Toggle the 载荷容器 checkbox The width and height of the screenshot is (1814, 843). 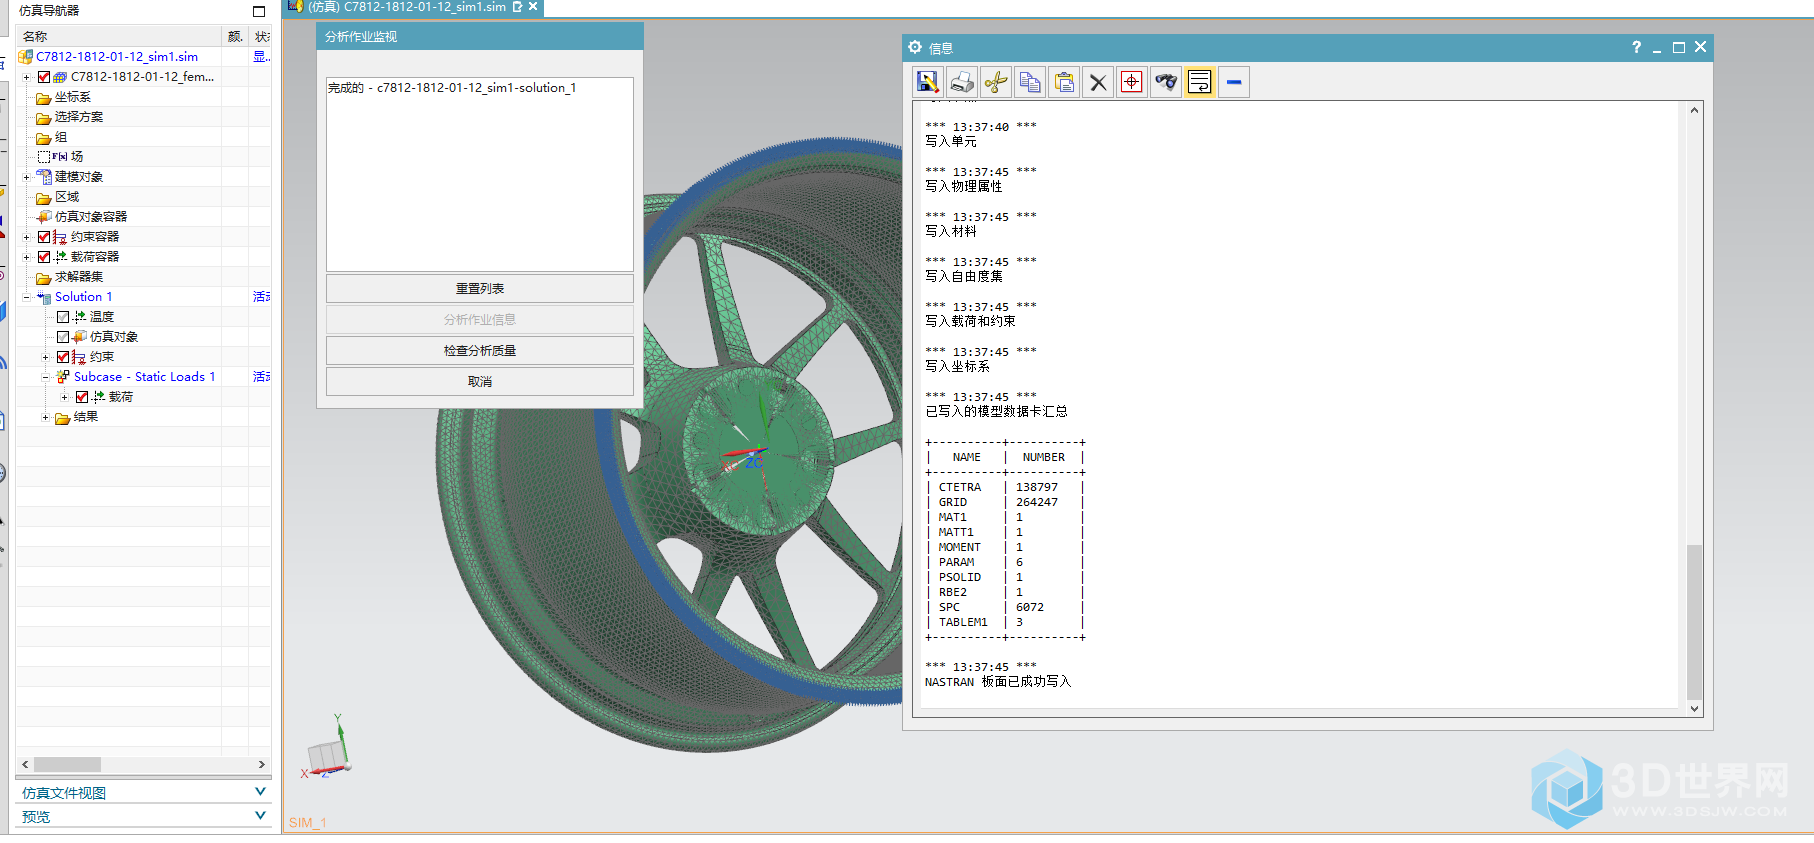coord(44,257)
